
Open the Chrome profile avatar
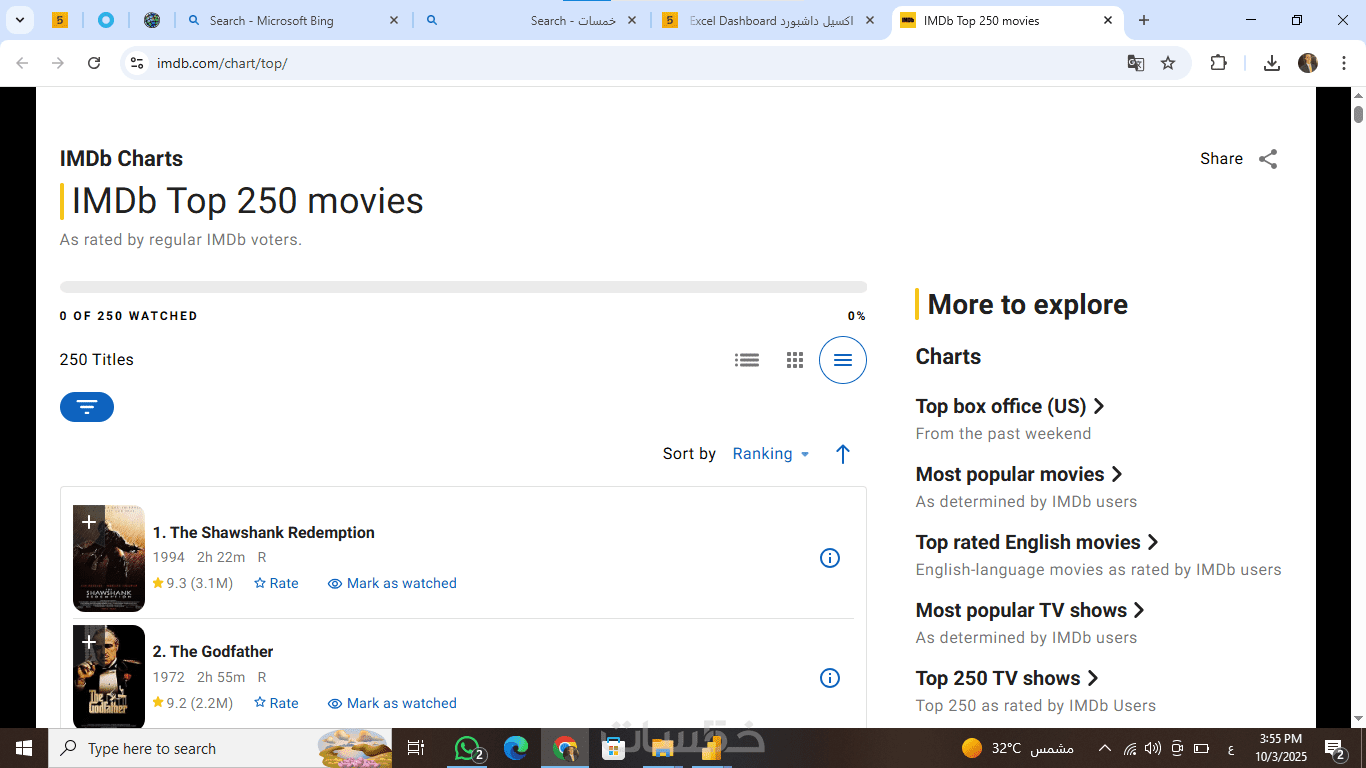(1308, 63)
